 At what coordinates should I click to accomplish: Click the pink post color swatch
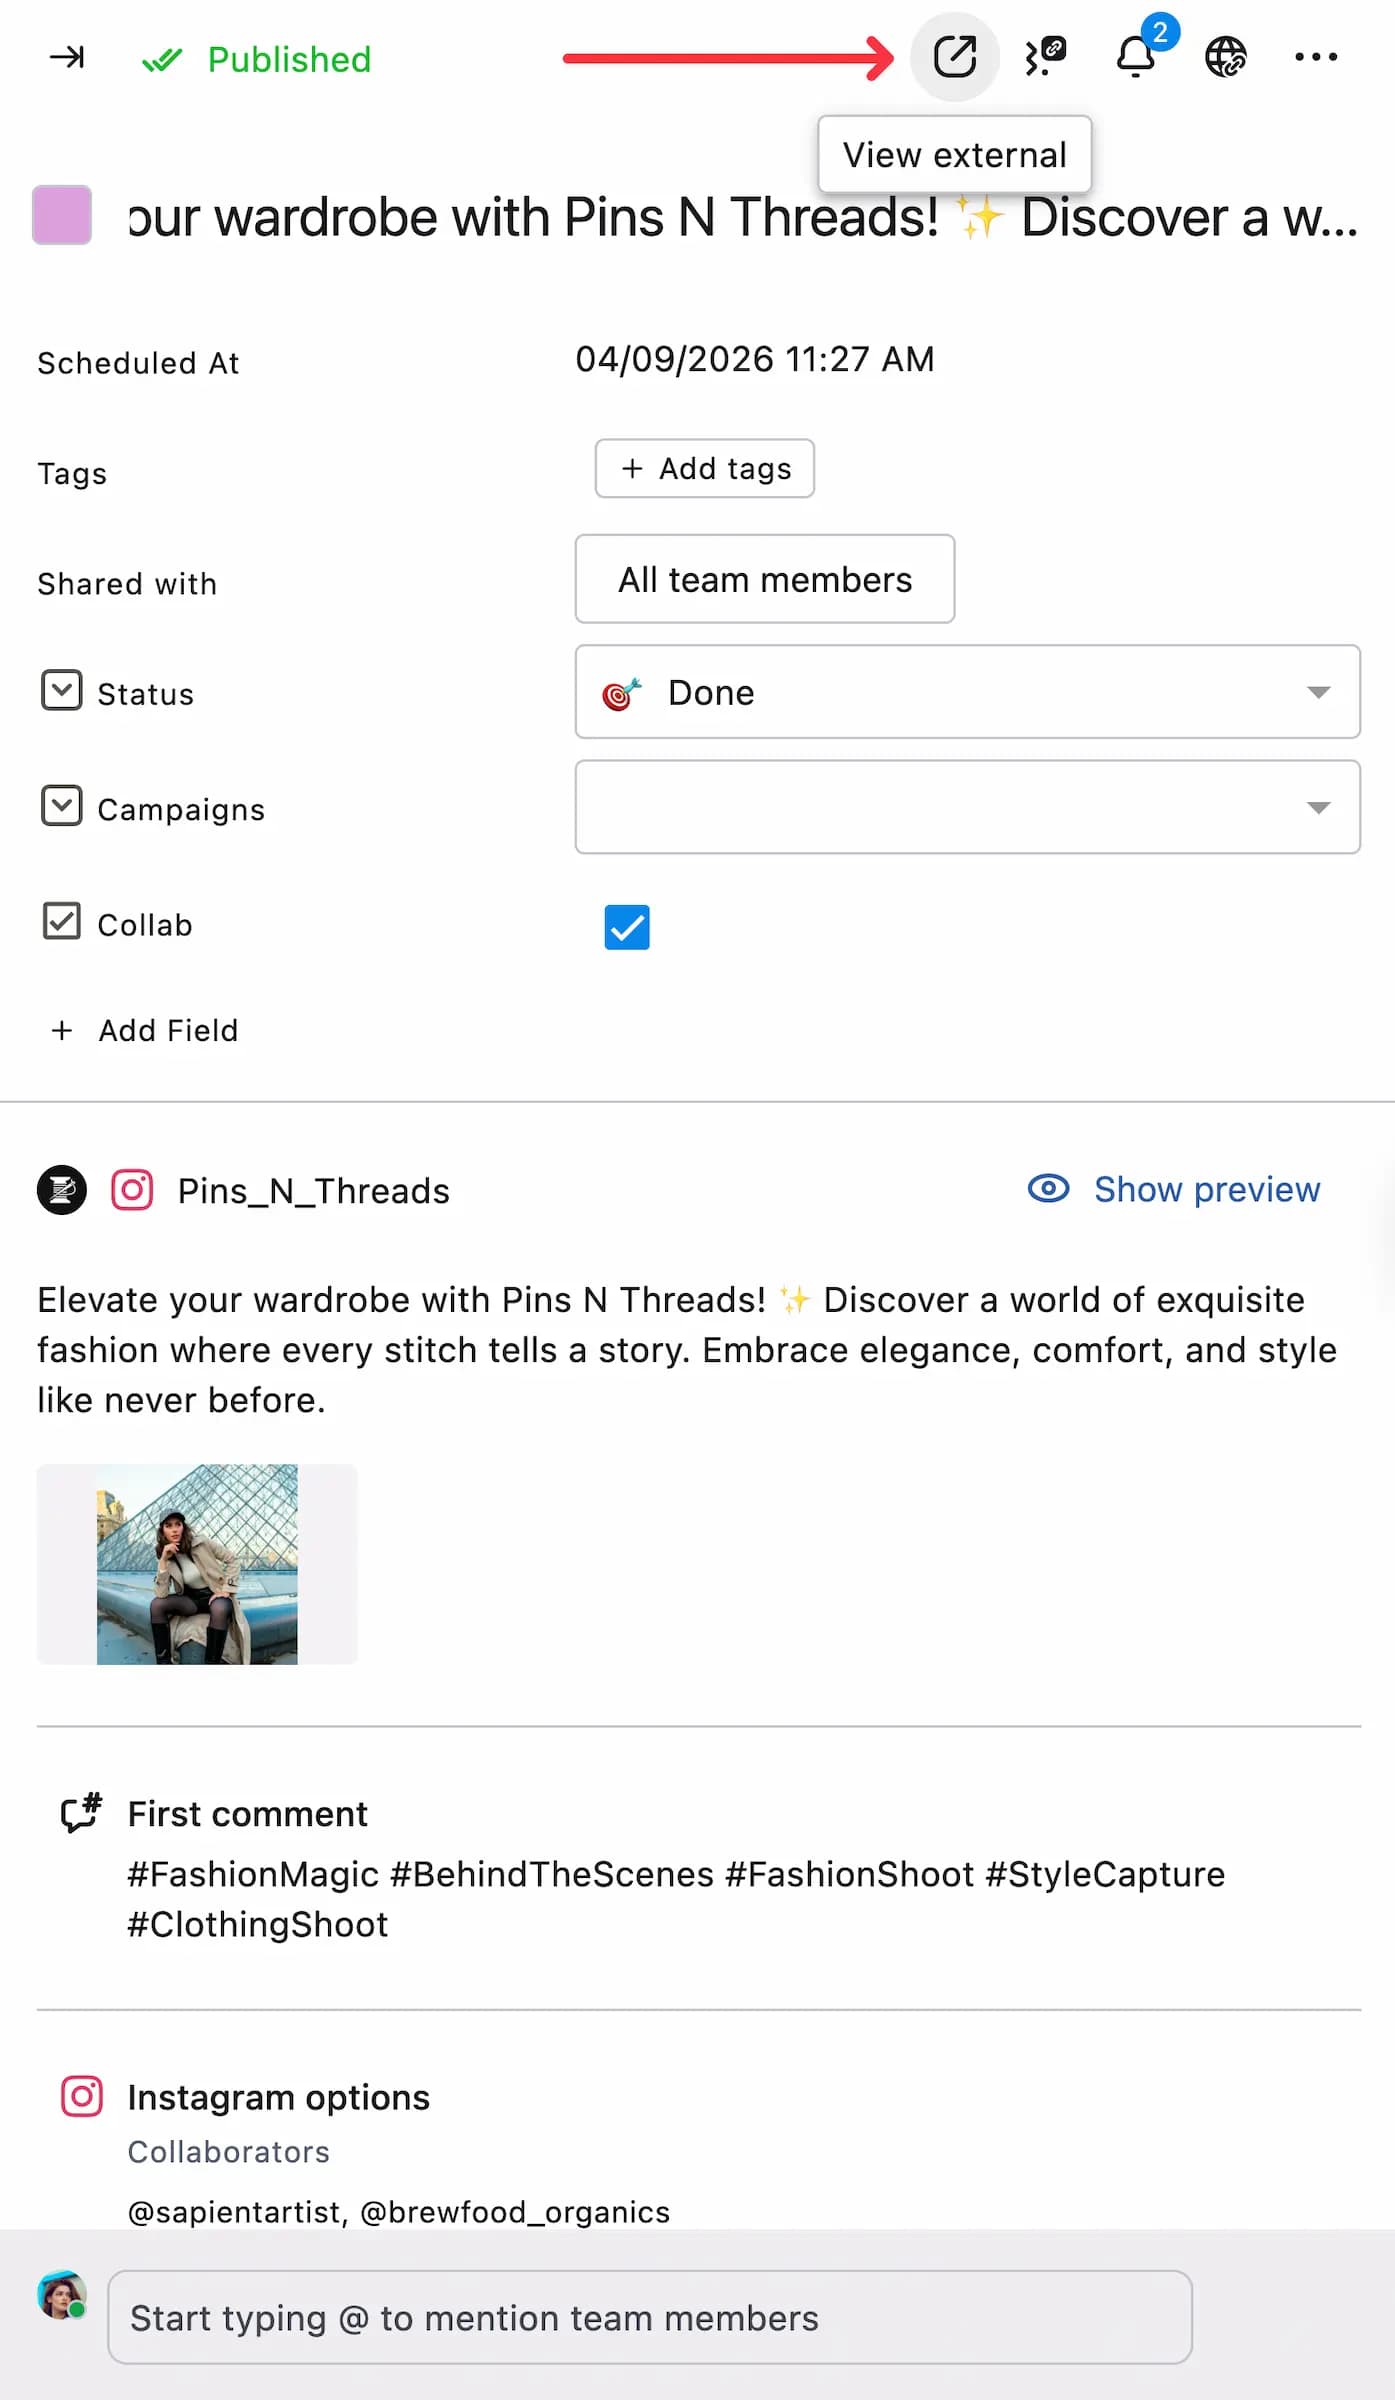tap(62, 215)
